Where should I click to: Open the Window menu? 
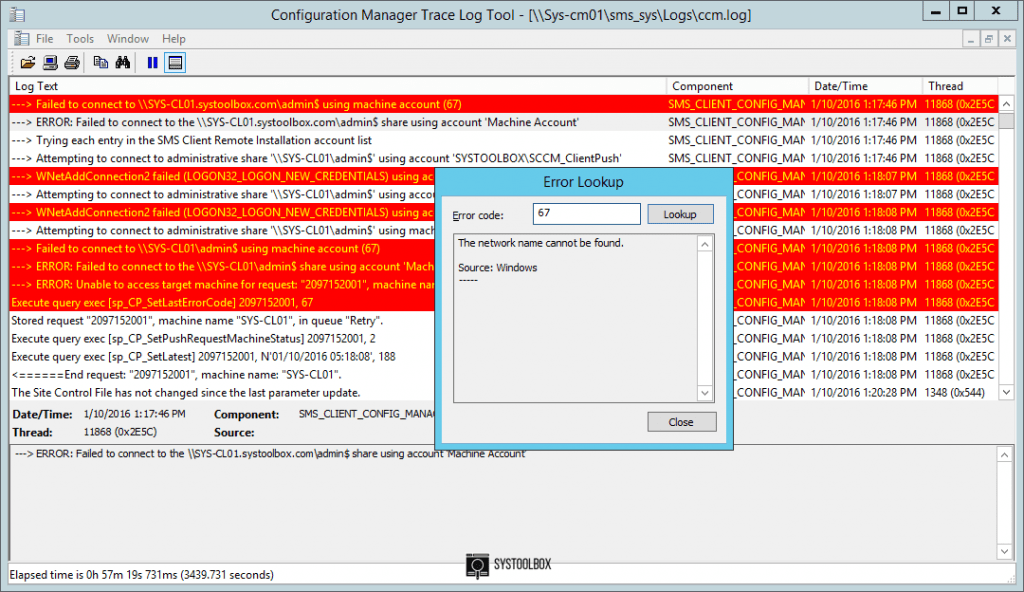tap(127, 39)
